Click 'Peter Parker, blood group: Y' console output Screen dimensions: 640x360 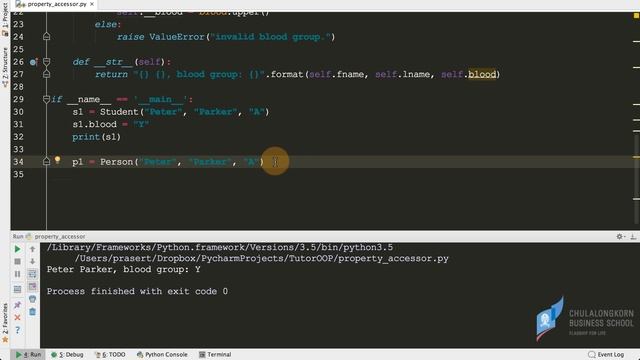click(x=124, y=269)
